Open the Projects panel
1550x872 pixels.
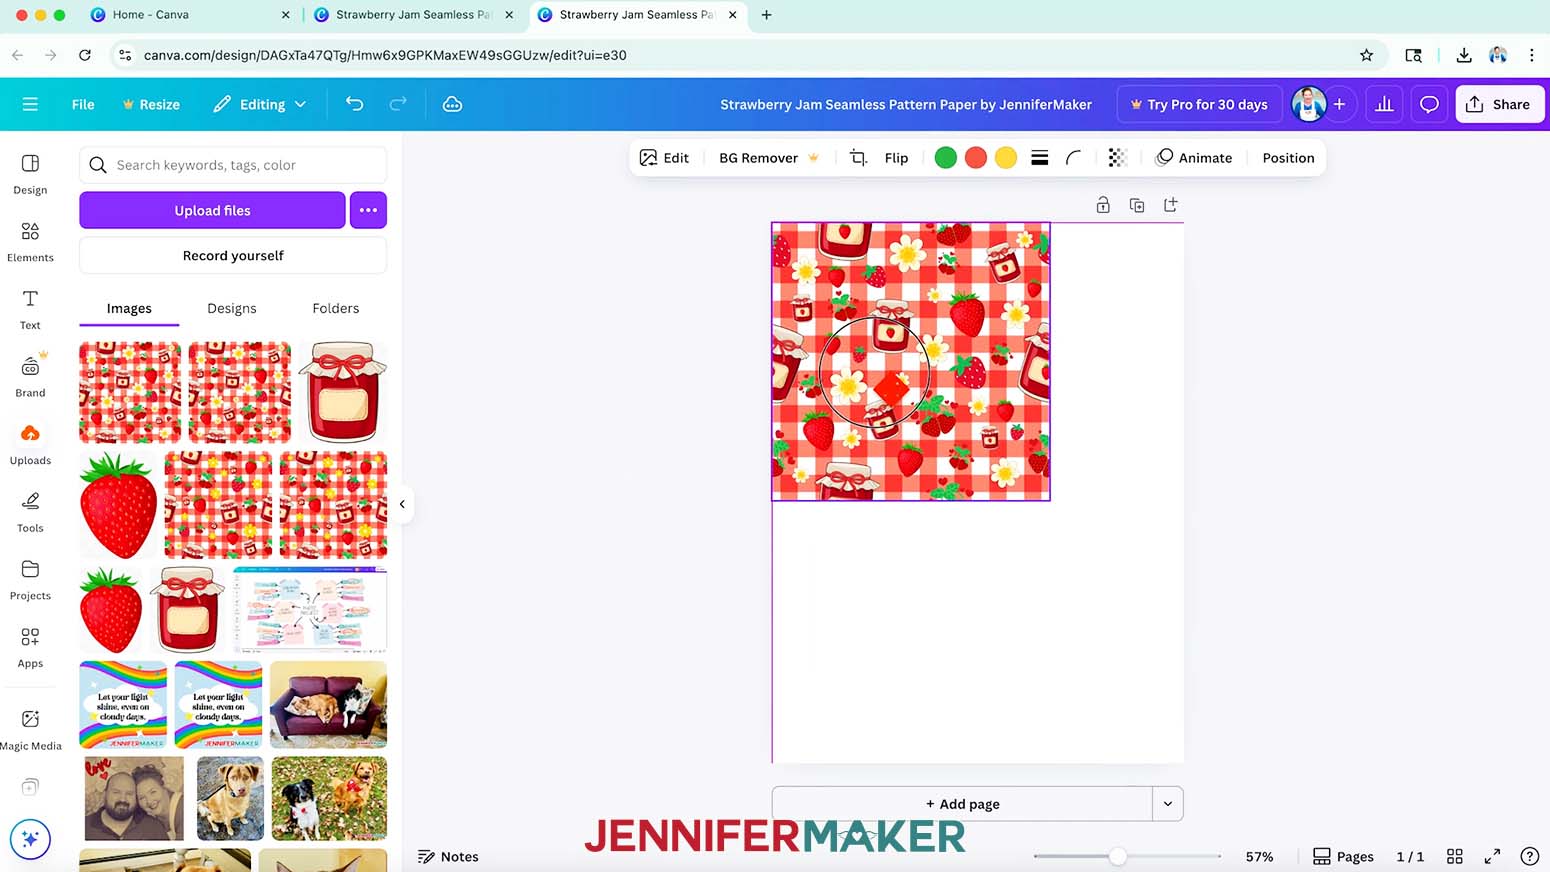click(x=30, y=580)
